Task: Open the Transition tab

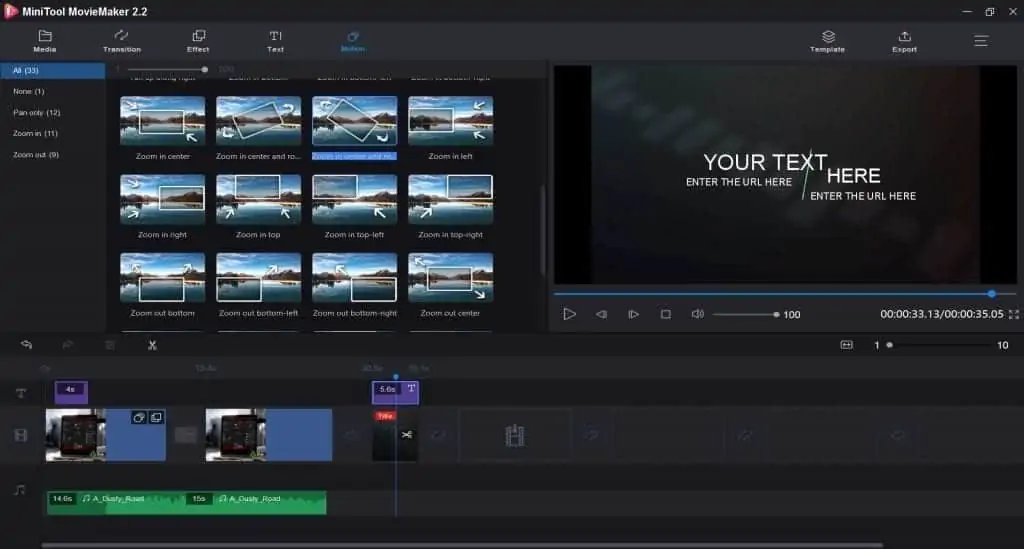Action: pyautogui.click(x=121, y=41)
